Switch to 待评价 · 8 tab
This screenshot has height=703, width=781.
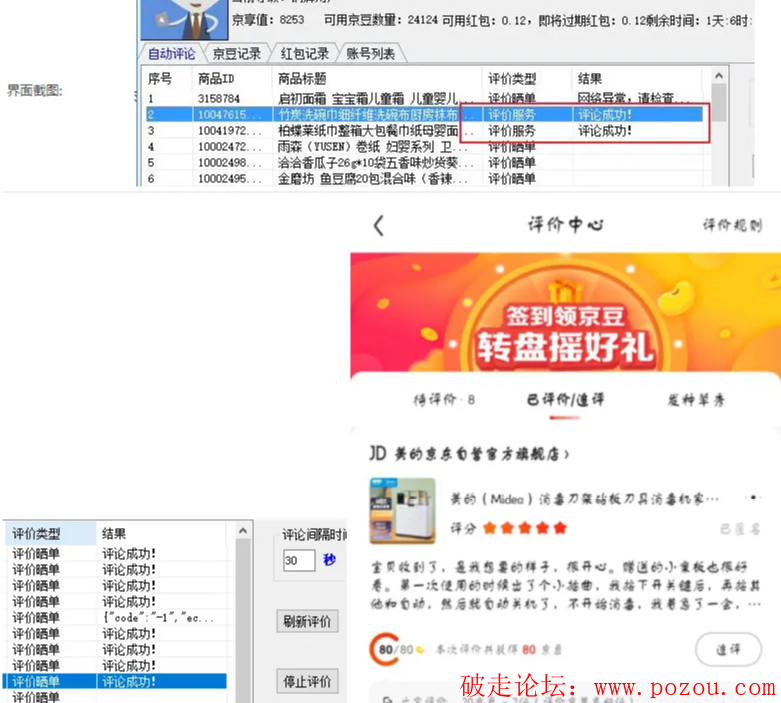tap(444, 400)
